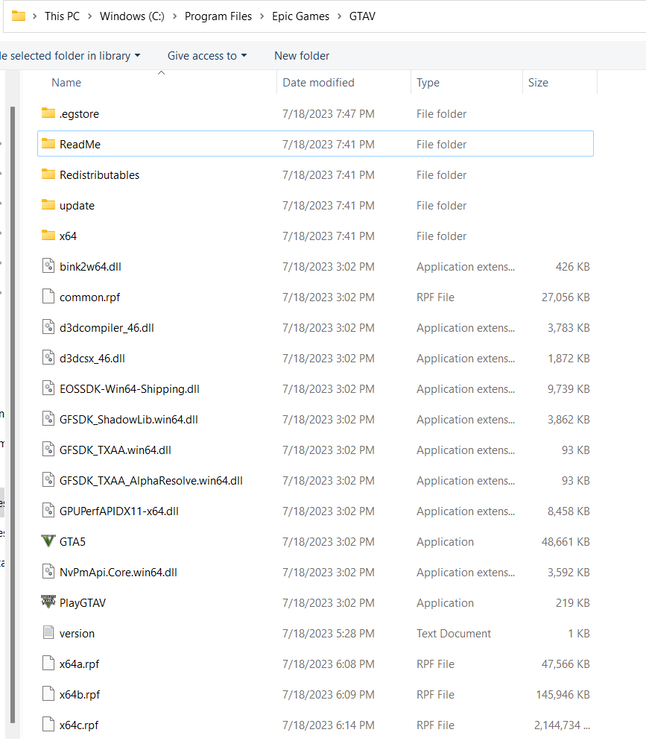This screenshot has height=750, width=646.
Task: Click the common.rpf file icon
Action: click(48, 297)
